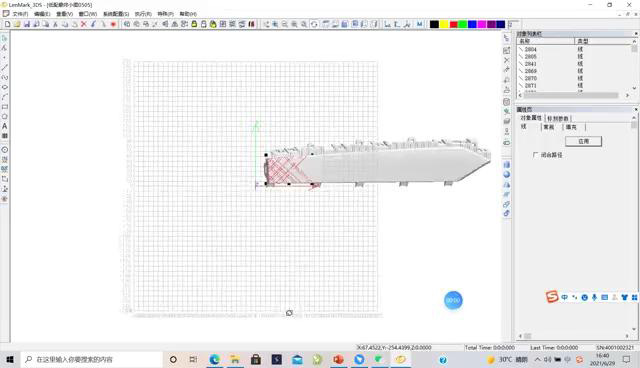The width and height of the screenshot is (640, 368).
Task: Click object list right scroll arrow
Action: pos(627,95)
